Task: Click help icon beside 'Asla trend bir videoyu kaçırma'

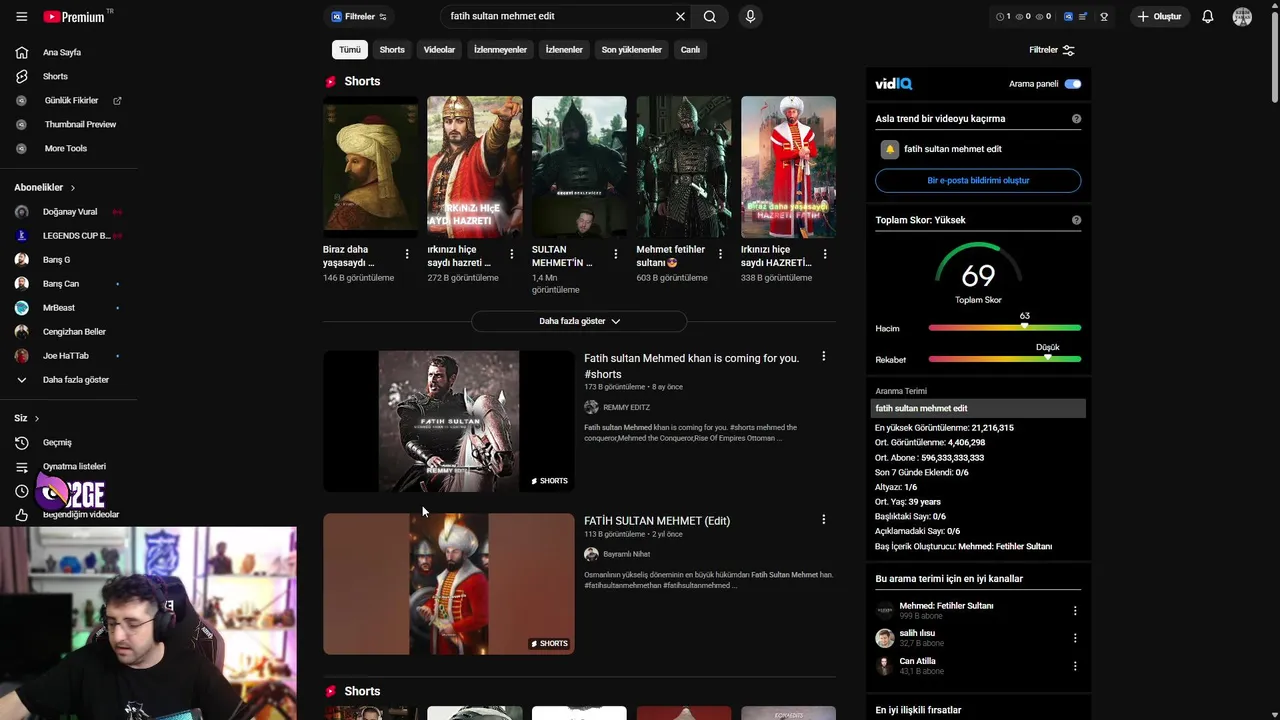Action: click(1076, 119)
